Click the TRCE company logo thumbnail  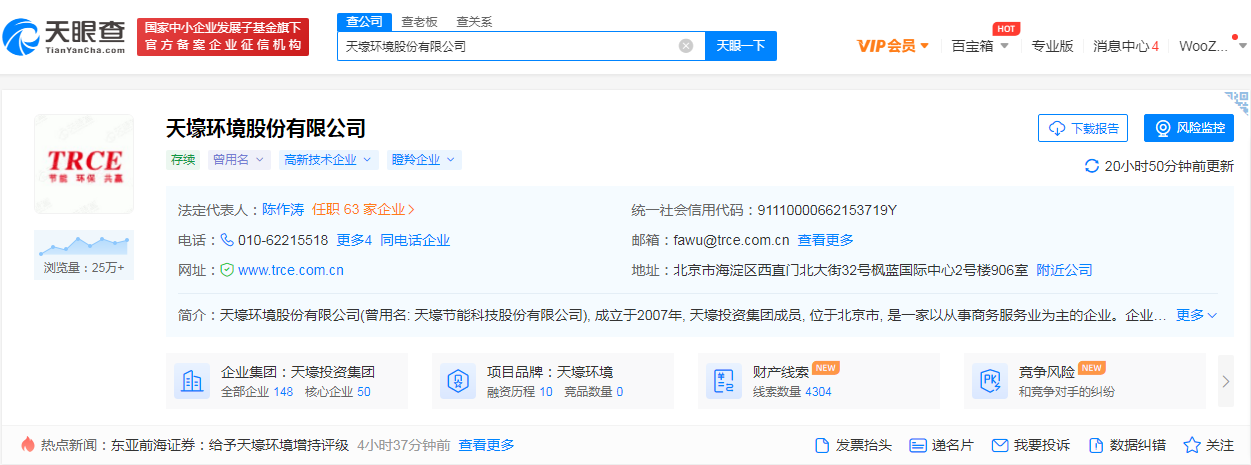pos(84,163)
